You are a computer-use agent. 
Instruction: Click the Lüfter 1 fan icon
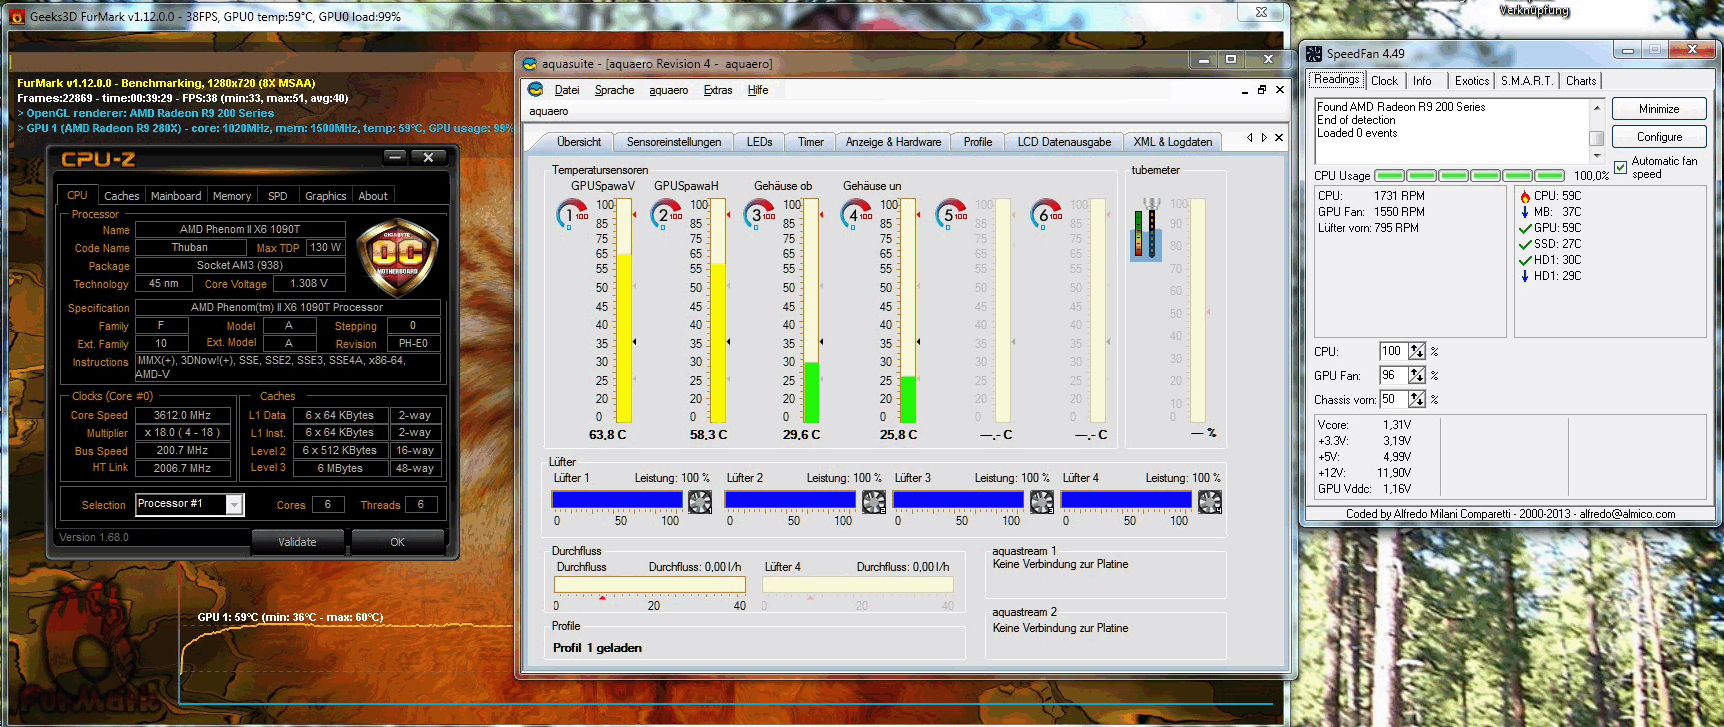coord(700,501)
